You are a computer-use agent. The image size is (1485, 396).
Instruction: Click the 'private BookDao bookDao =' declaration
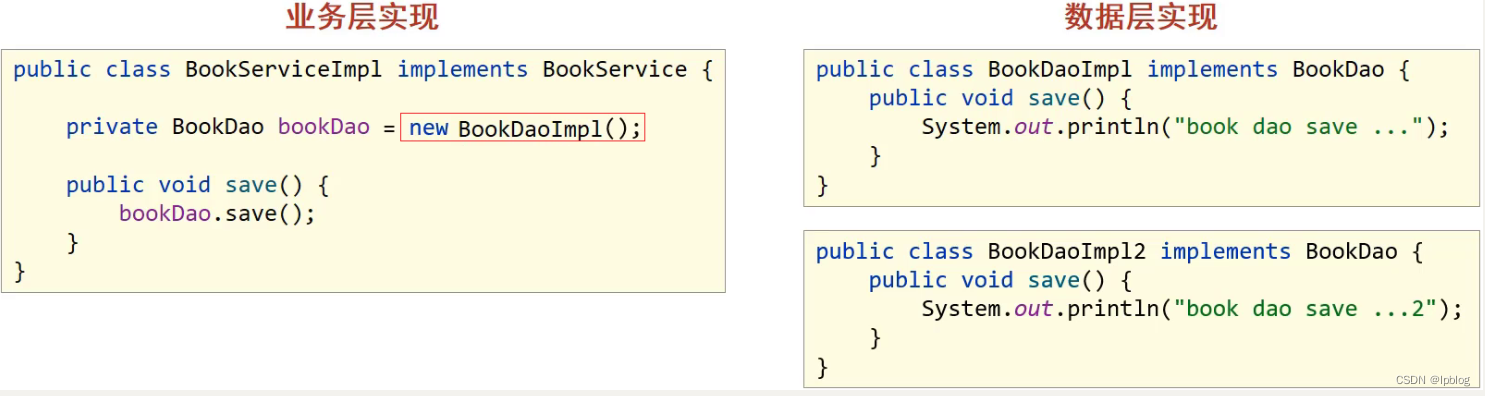[232, 128]
